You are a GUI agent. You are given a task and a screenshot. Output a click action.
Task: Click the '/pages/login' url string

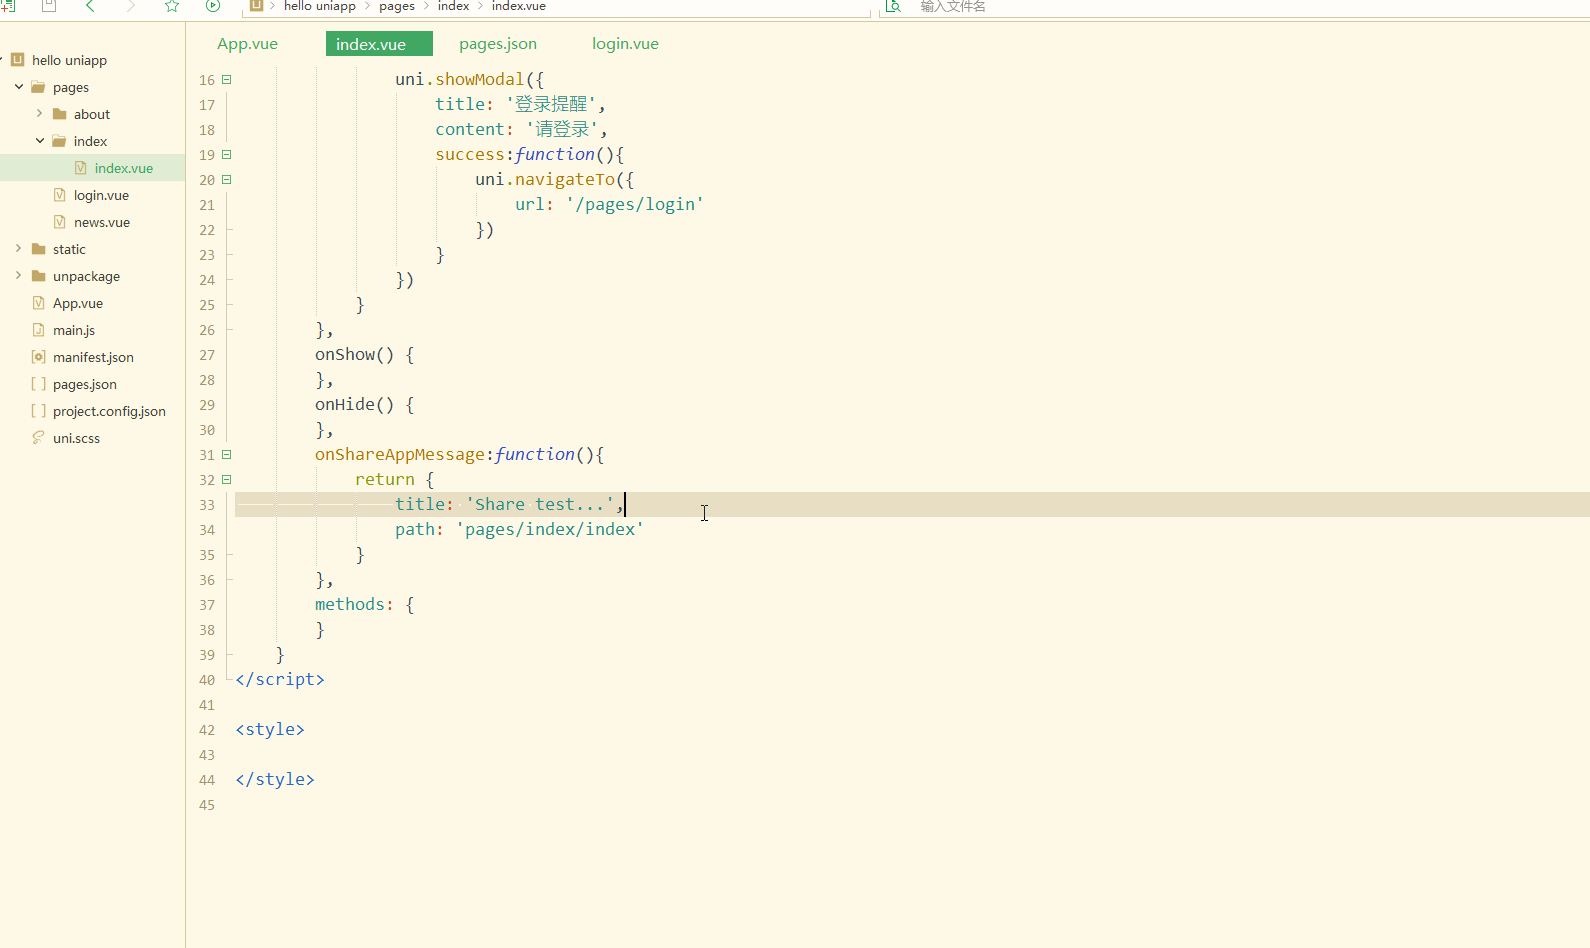click(635, 205)
